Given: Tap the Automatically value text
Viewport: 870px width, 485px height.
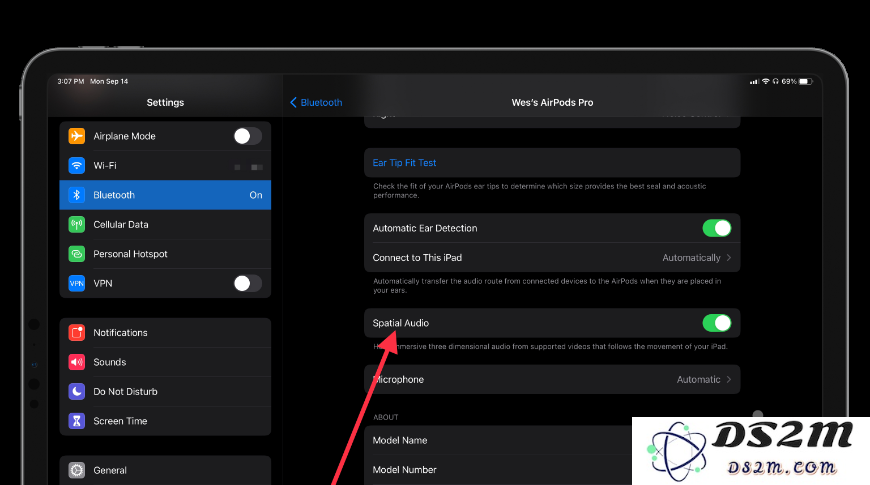Looking at the screenshot, I should [691, 257].
